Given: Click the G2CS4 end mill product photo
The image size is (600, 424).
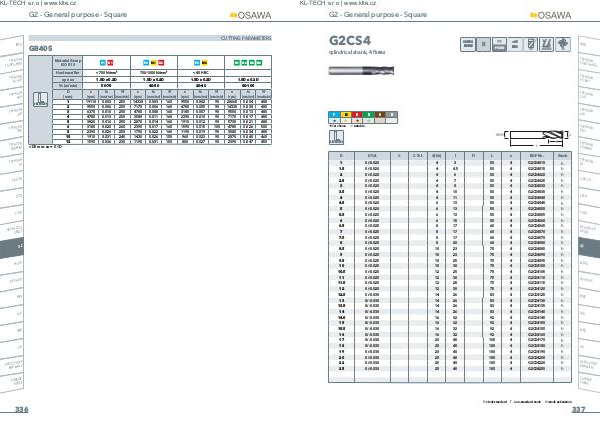Looking at the screenshot, I should pyautogui.click(x=361, y=70).
